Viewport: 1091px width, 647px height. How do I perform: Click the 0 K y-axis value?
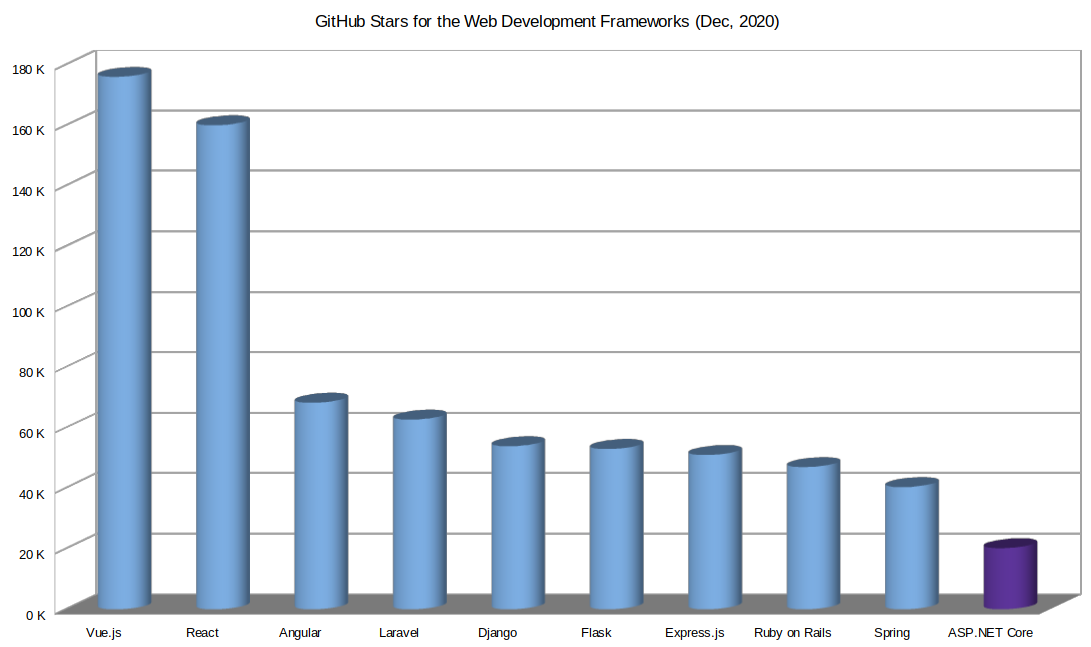[x=35, y=615]
